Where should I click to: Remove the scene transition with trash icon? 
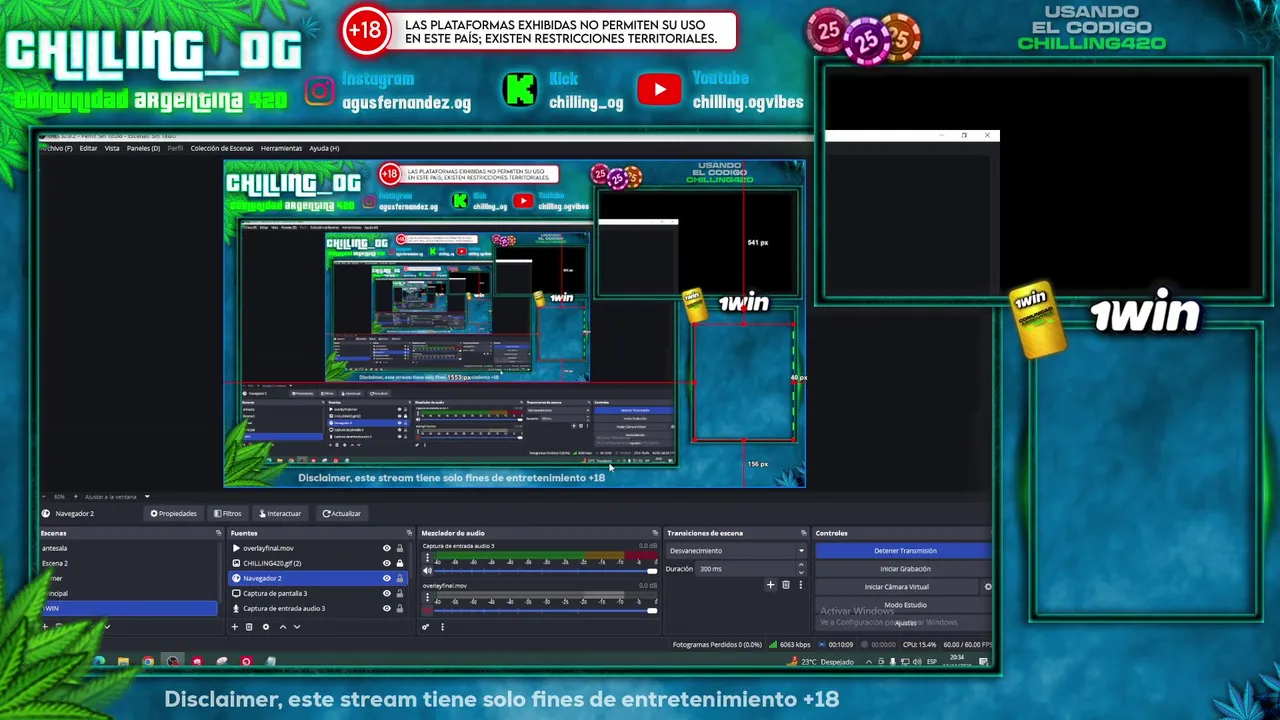click(785, 585)
